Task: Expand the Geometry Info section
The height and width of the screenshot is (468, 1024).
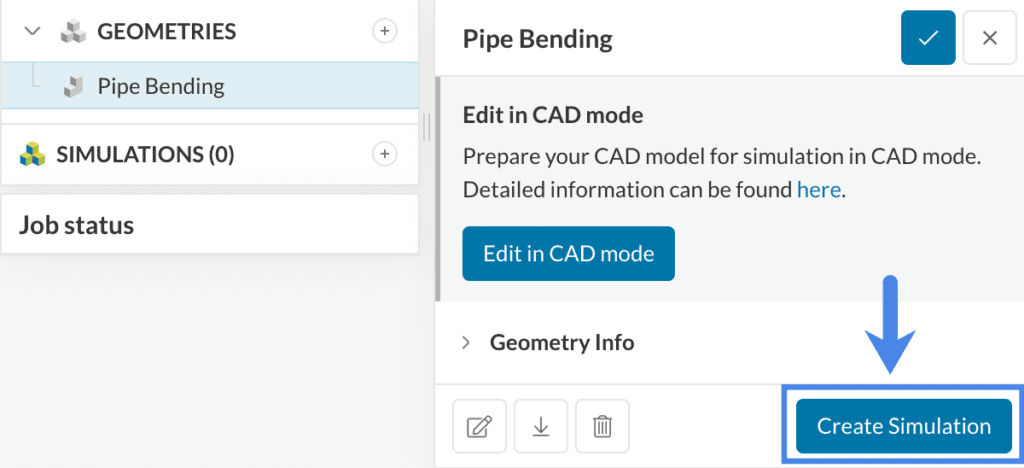Action: coord(466,342)
